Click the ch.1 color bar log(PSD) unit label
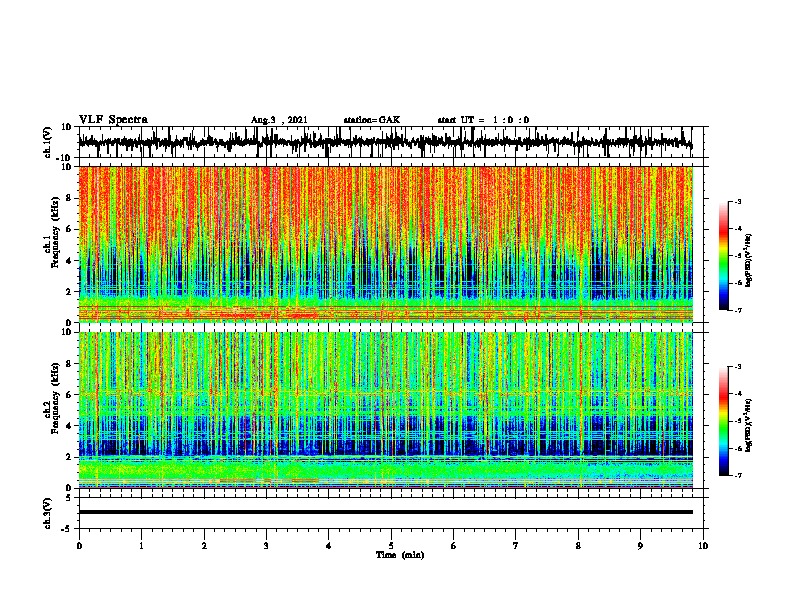 [x=749, y=261]
